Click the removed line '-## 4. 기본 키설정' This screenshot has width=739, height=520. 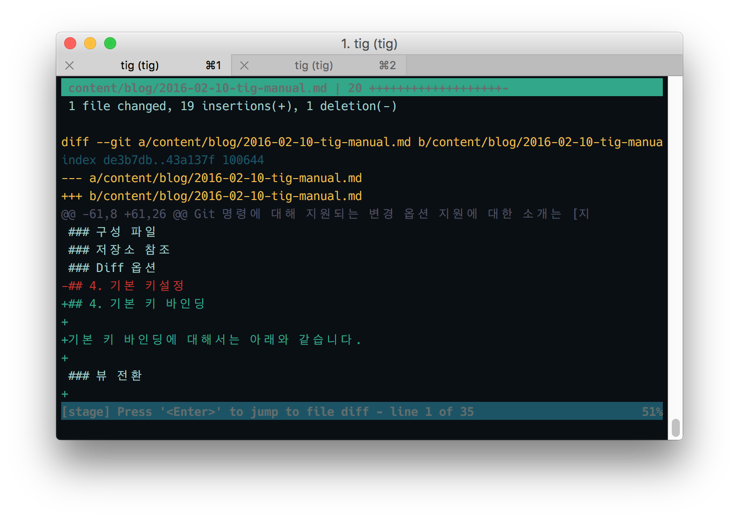coord(123,285)
